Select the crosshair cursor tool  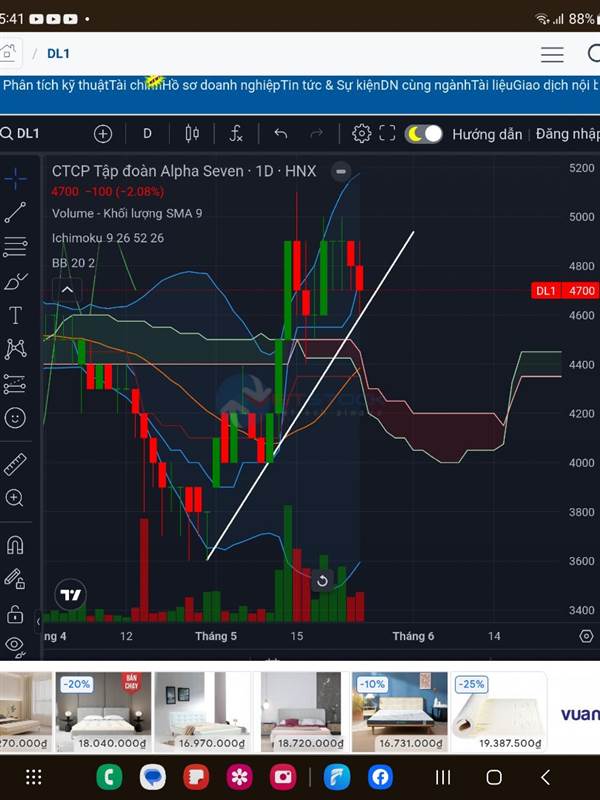15,179
